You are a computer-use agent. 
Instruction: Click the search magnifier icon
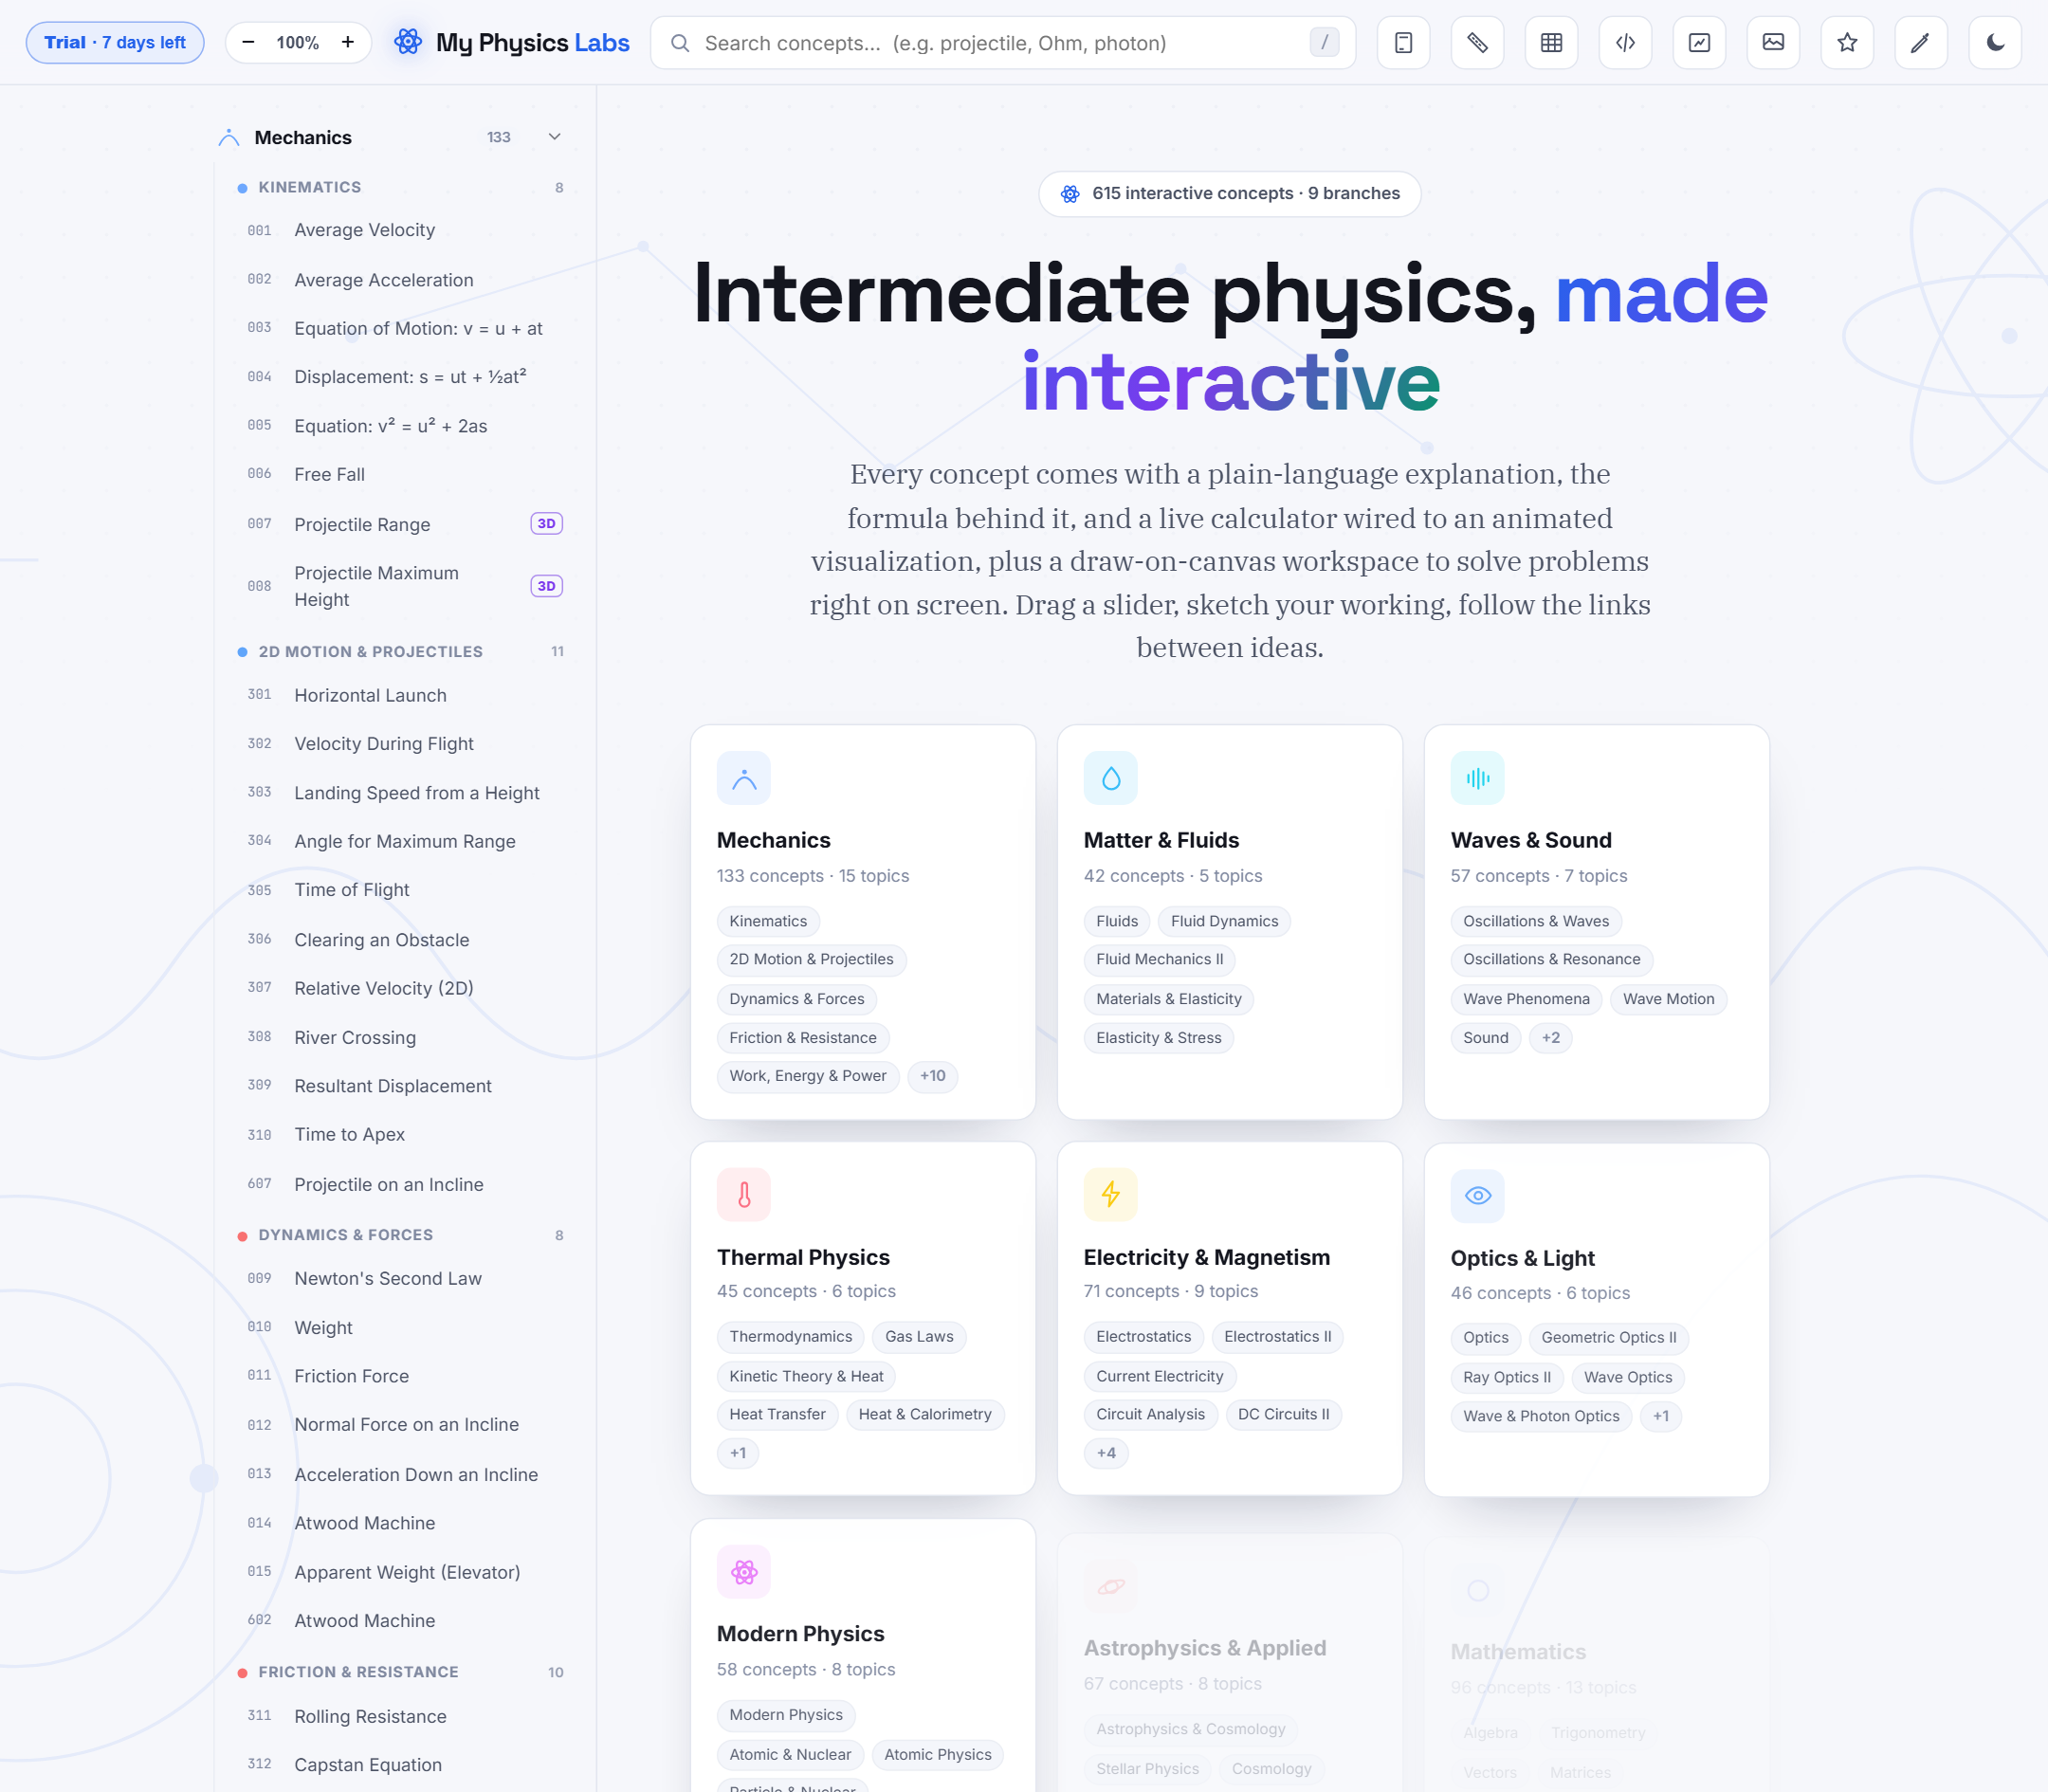coord(680,43)
